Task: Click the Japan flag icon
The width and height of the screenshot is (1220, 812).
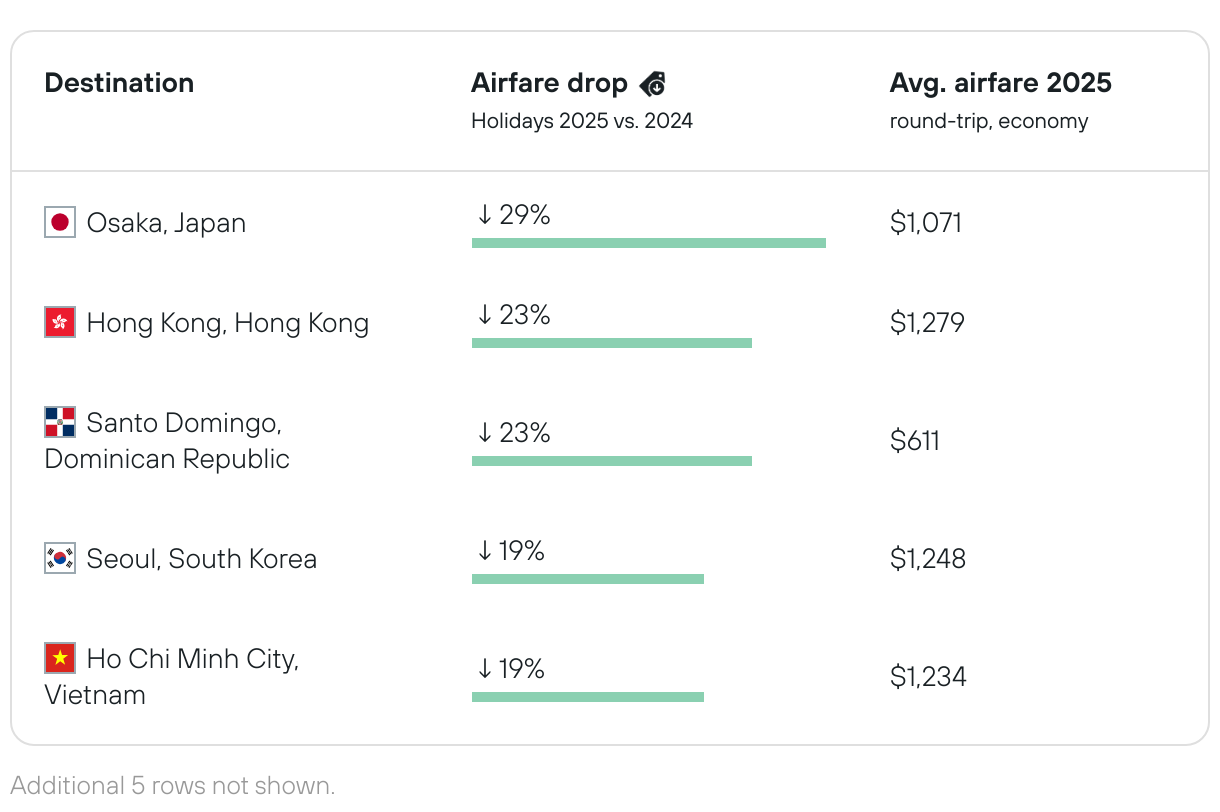Action: (x=60, y=222)
